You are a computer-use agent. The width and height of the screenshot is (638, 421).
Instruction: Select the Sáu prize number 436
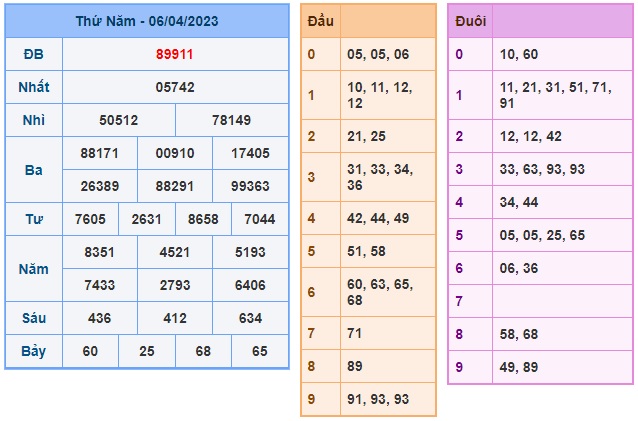[100, 318]
